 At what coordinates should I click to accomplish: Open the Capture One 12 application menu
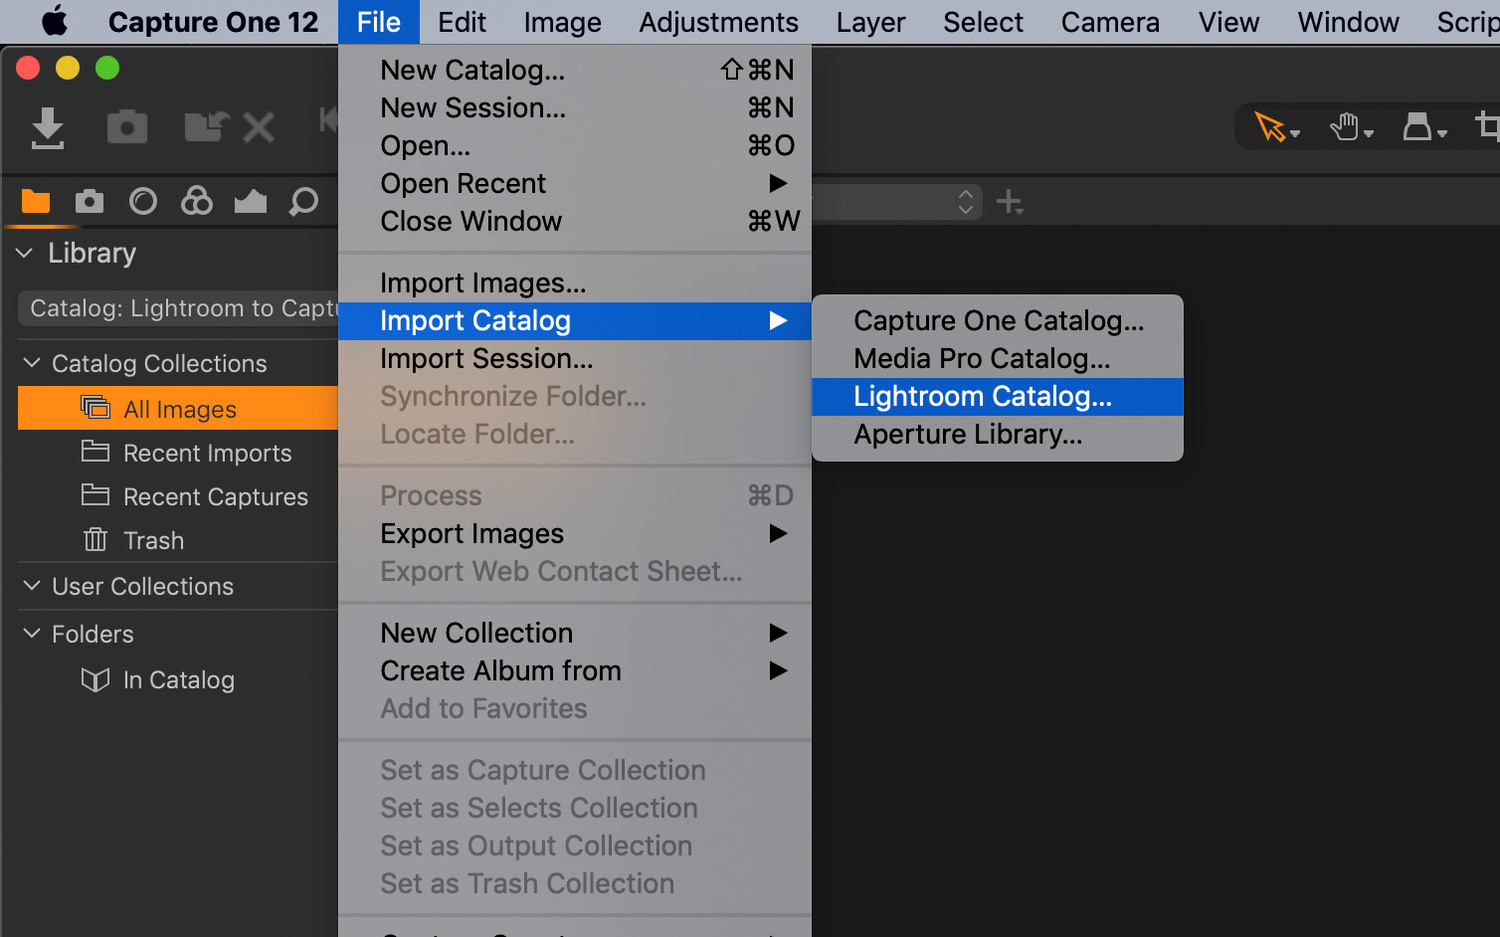click(x=213, y=22)
